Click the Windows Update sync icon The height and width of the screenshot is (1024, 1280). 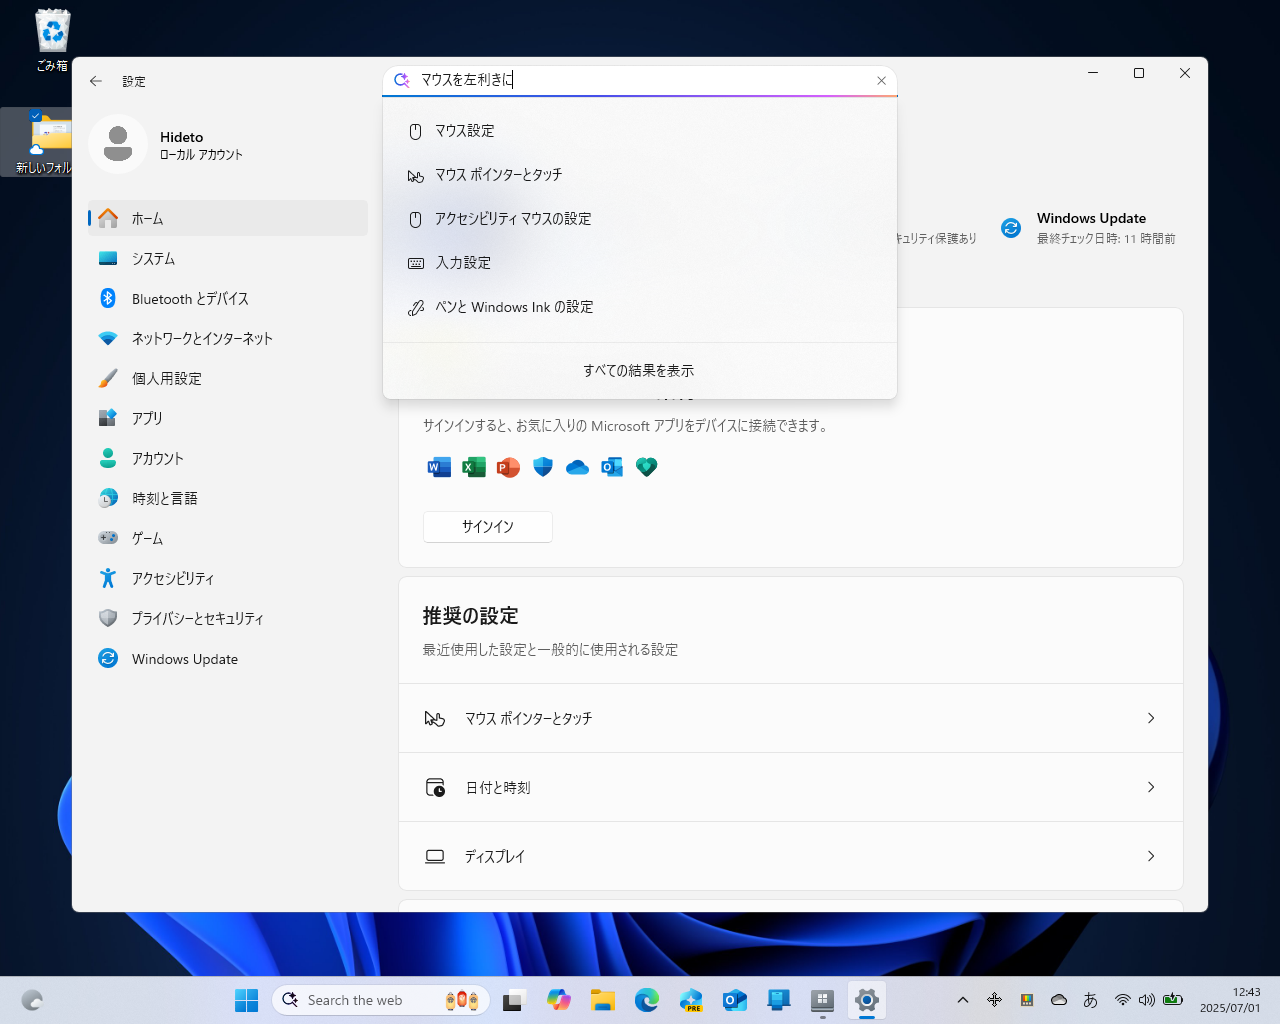1011,228
